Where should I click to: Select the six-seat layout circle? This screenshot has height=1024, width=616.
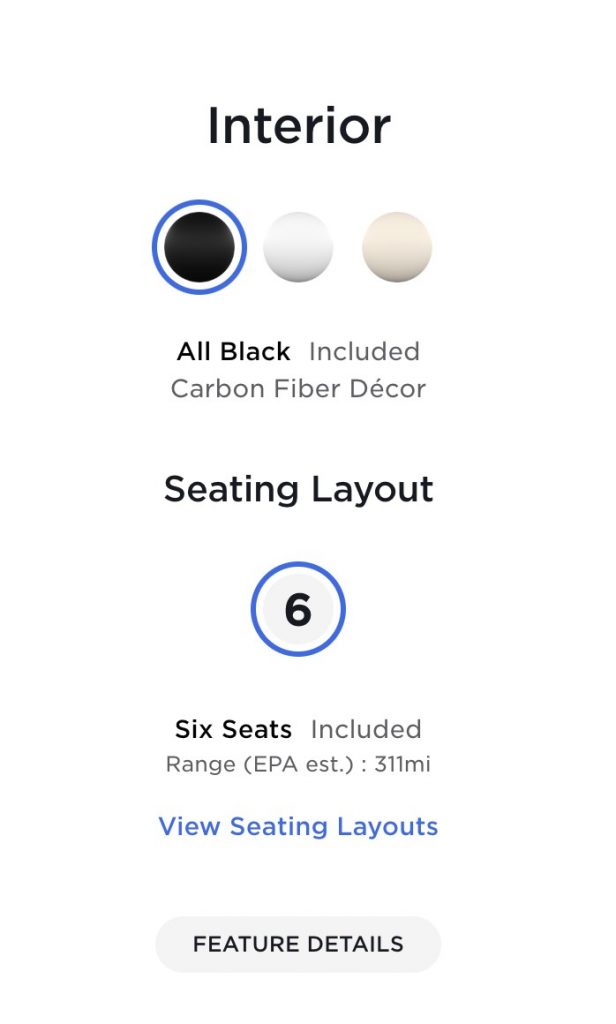[x=298, y=609]
